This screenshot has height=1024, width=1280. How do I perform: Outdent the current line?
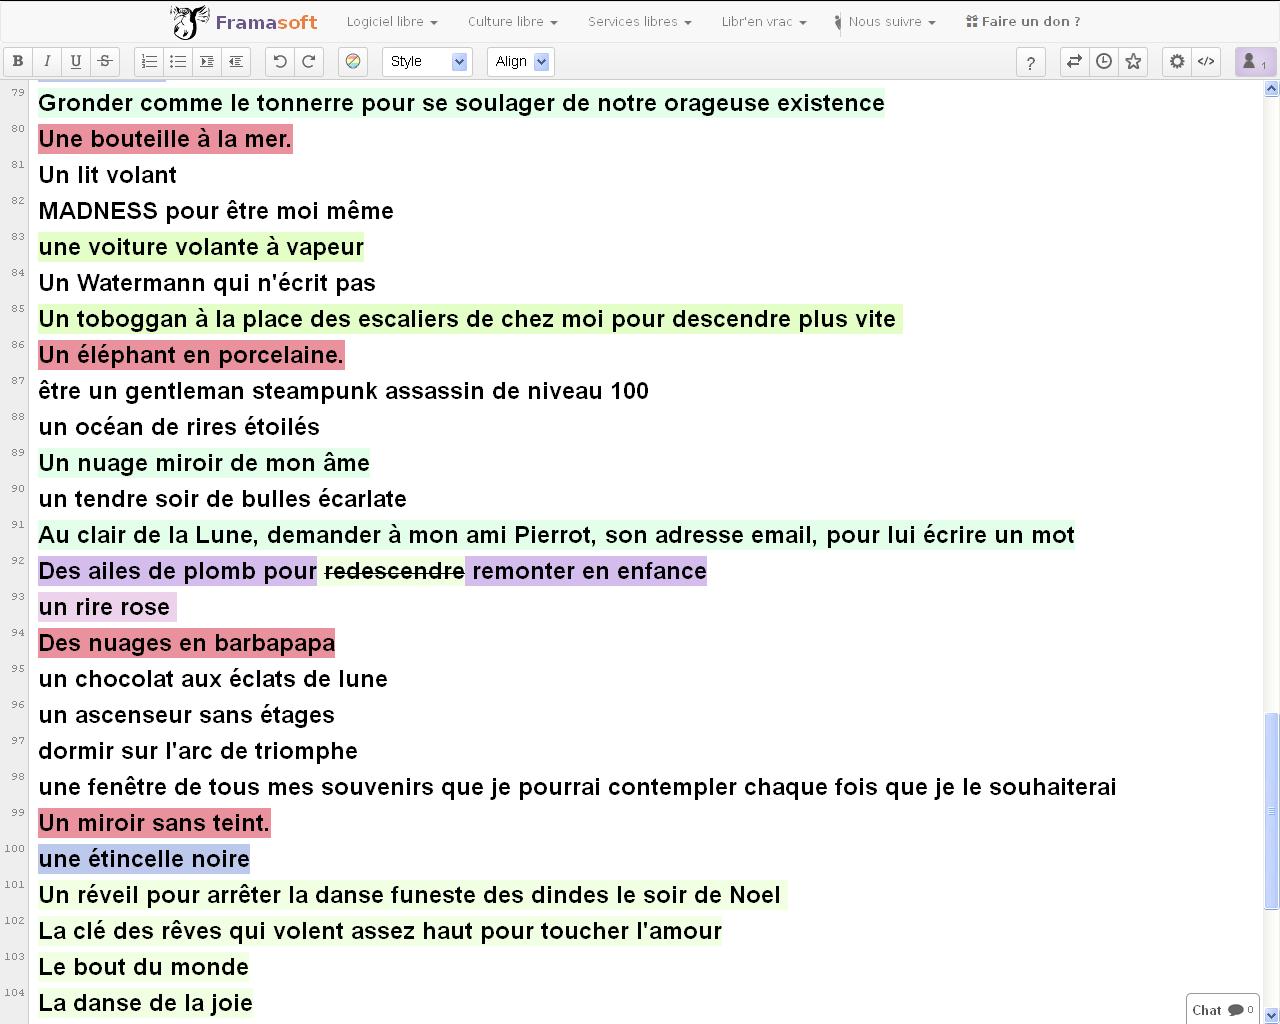click(x=236, y=62)
